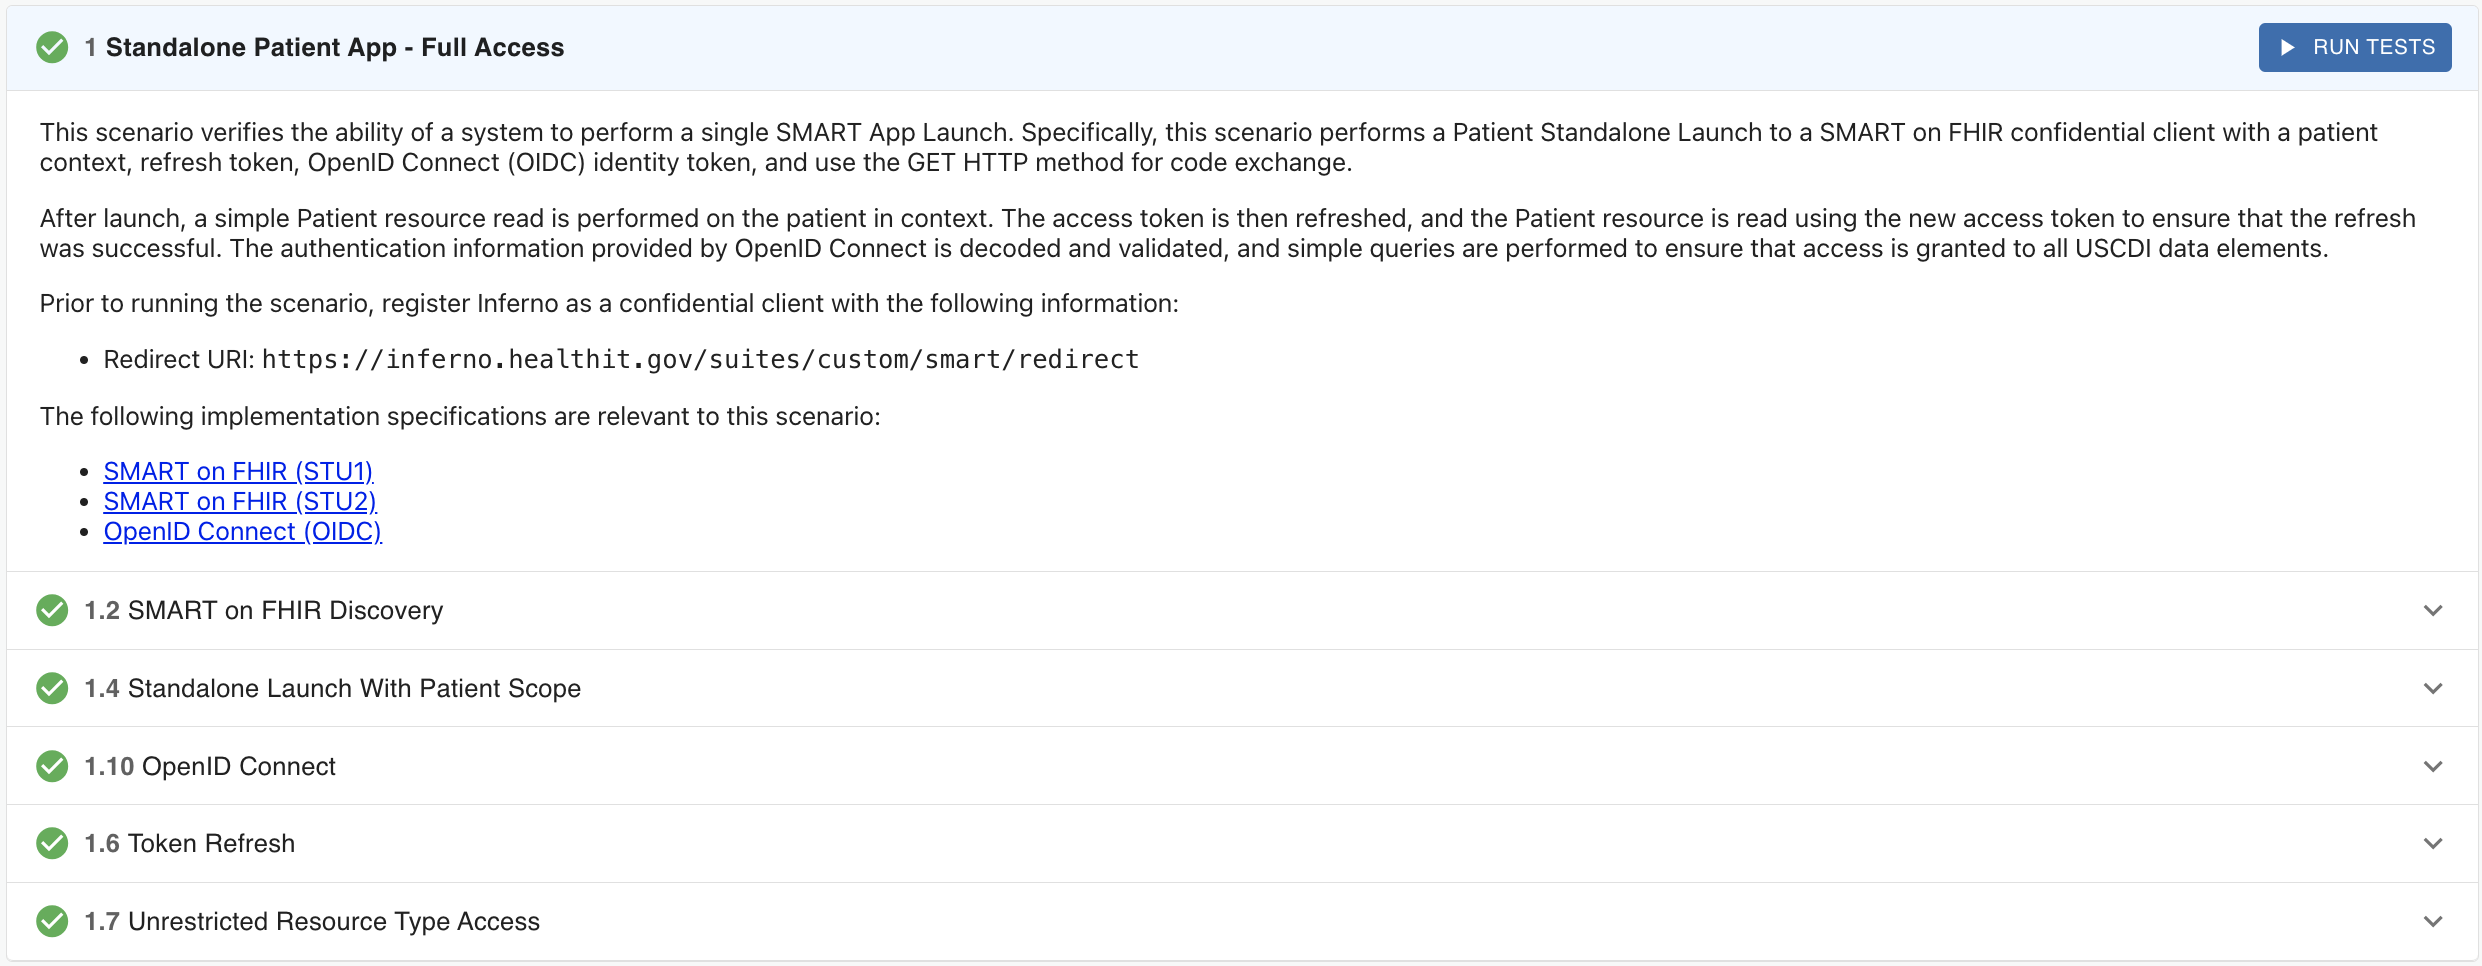Click the pass icon for Unrestricted Resource Type Access

click(52, 921)
